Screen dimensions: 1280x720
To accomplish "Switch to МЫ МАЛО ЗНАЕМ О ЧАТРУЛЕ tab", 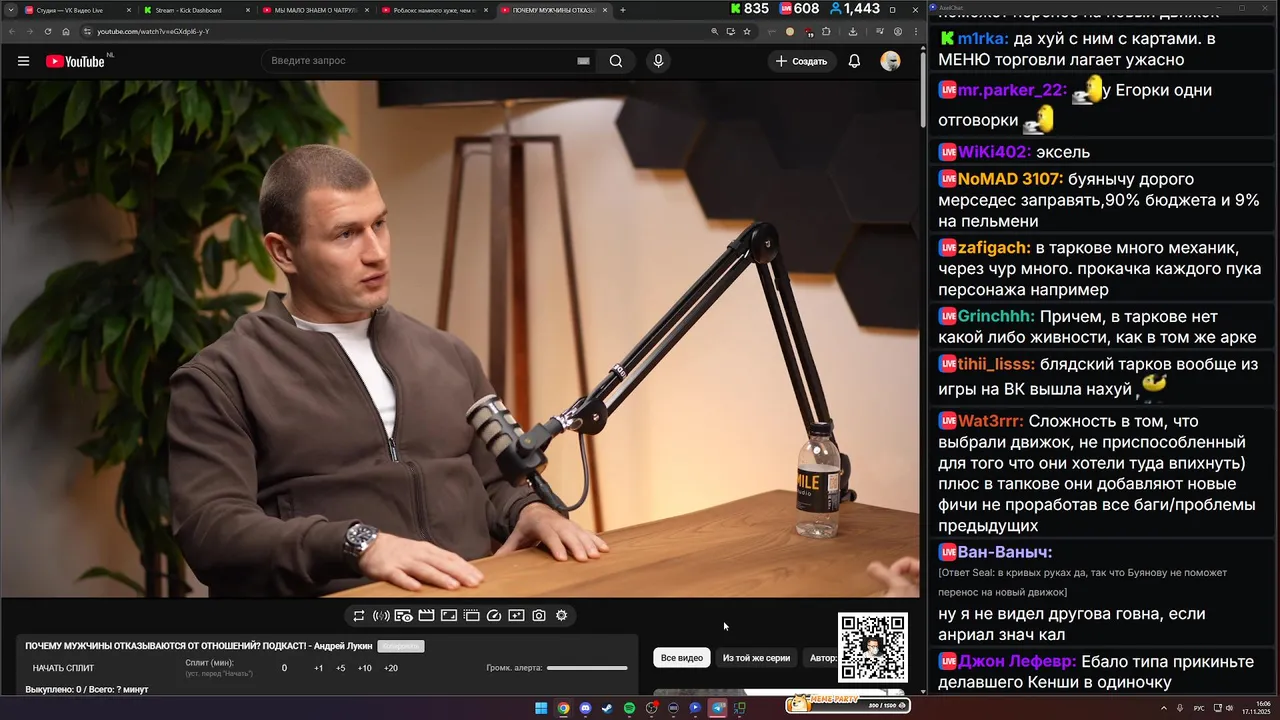I will tap(315, 10).
